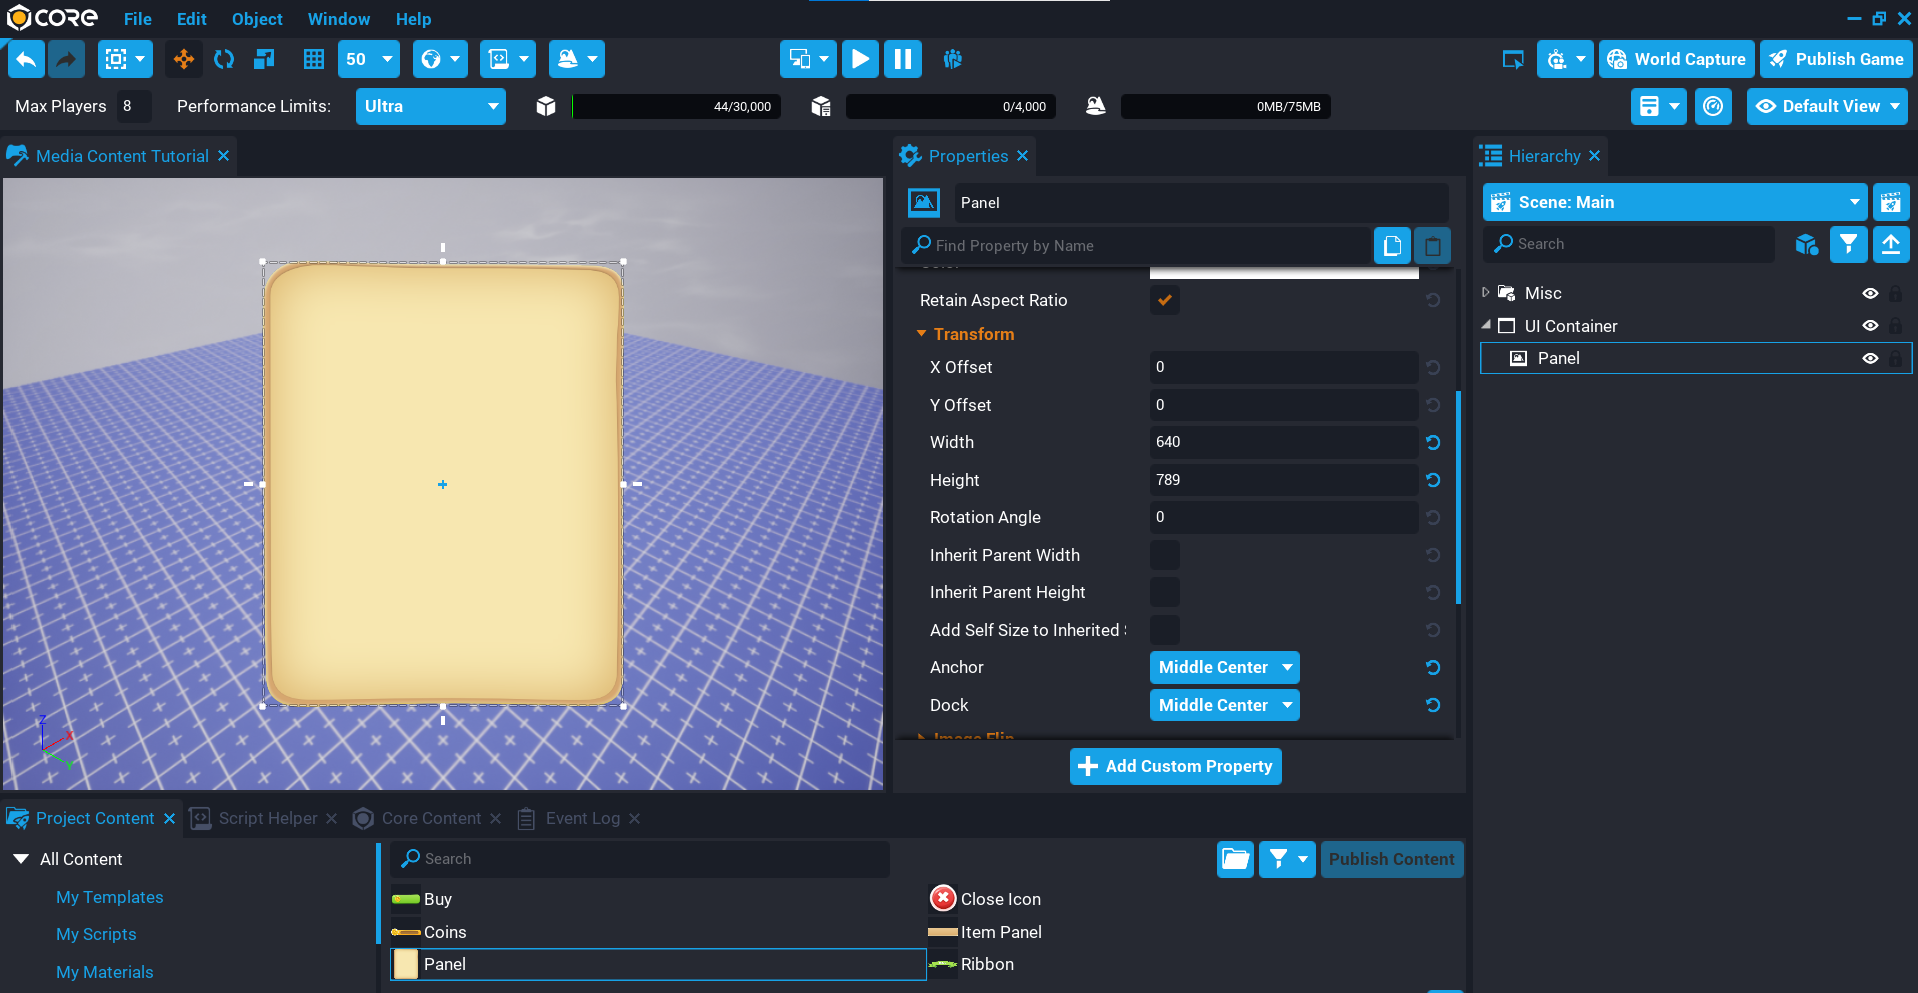Toggle grid snapping icon
This screenshot has width=1918, height=993.
(314, 59)
